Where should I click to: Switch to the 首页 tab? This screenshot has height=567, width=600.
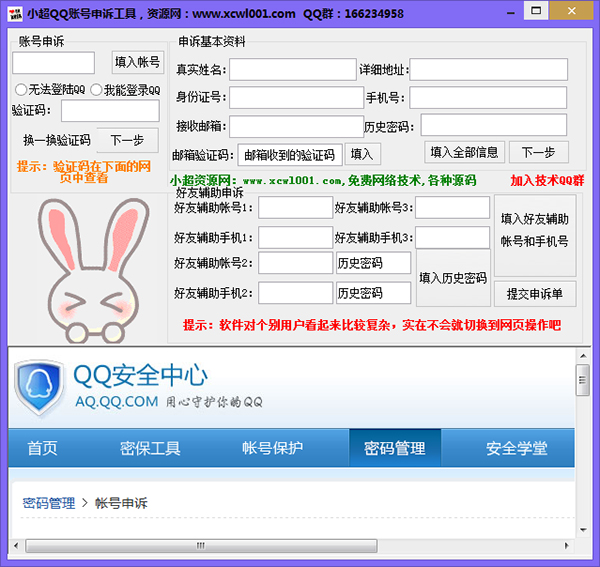[42, 448]
